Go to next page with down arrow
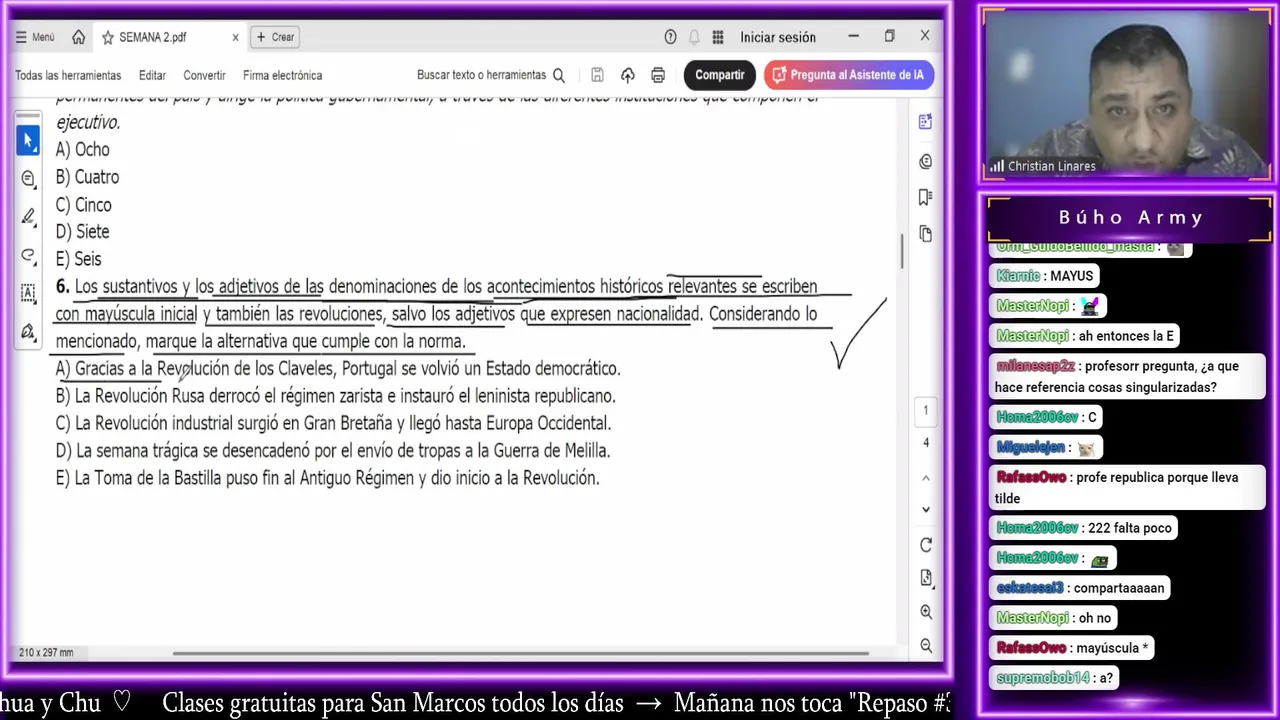 pyautogui.click(x=925, y=509)
